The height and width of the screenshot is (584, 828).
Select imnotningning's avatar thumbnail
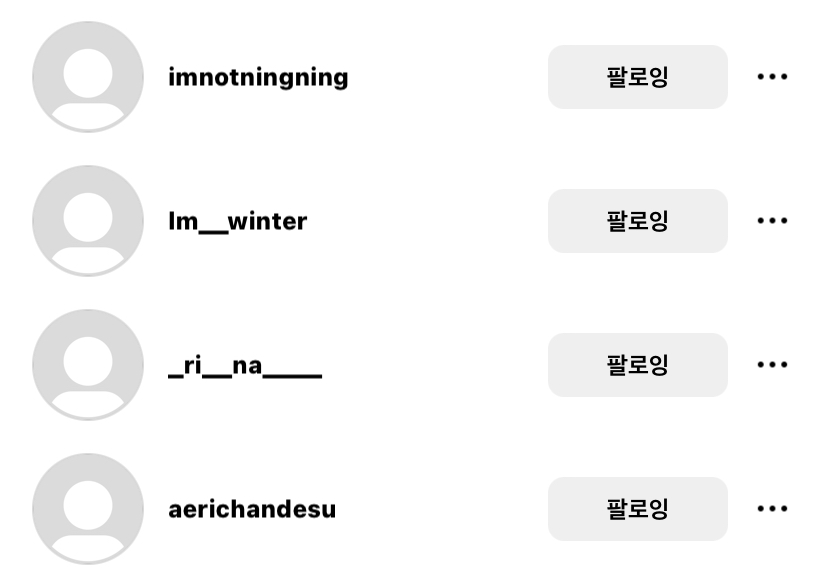[x=87, y=77]
